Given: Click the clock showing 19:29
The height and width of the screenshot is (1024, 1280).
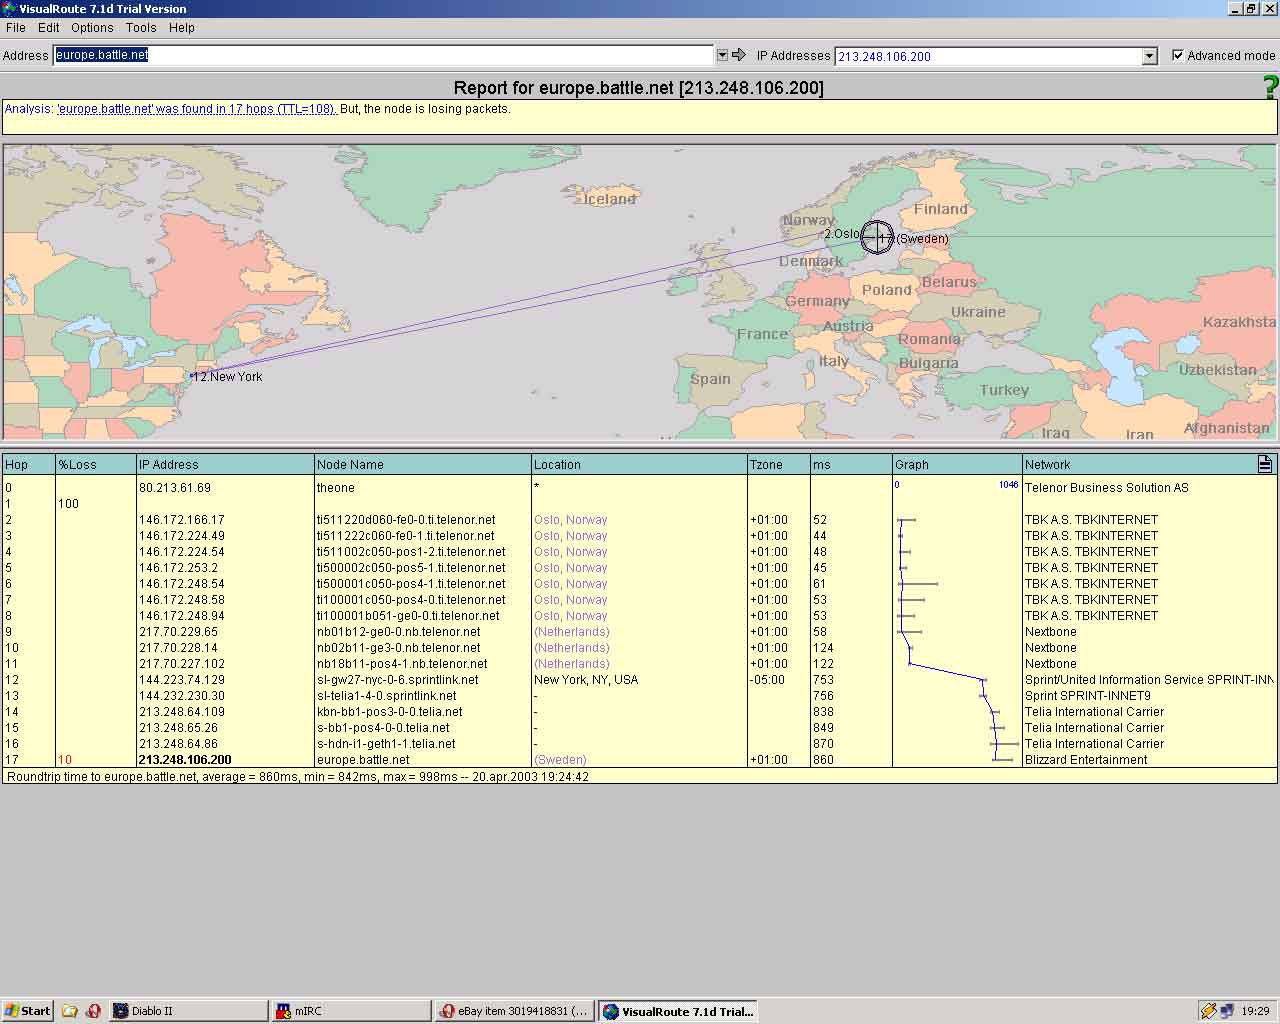Looking at the screenshot, I should click(1255, 1011).
